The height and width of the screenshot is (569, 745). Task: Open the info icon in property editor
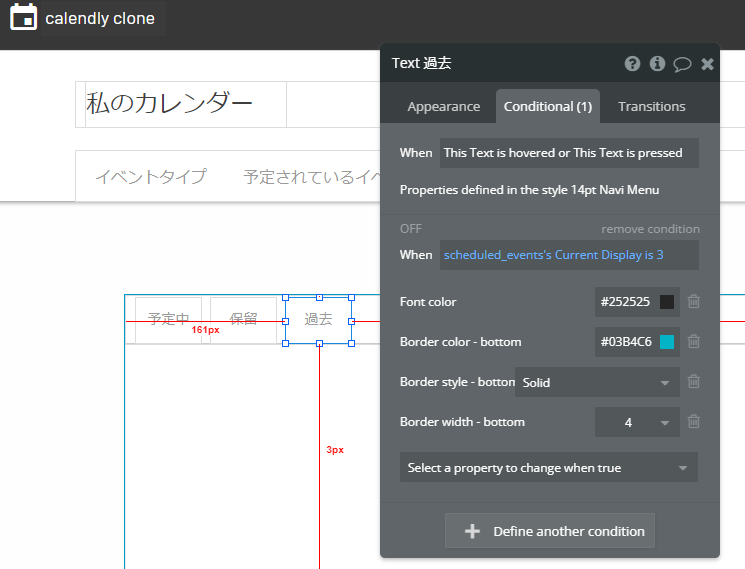coord(657,63)
